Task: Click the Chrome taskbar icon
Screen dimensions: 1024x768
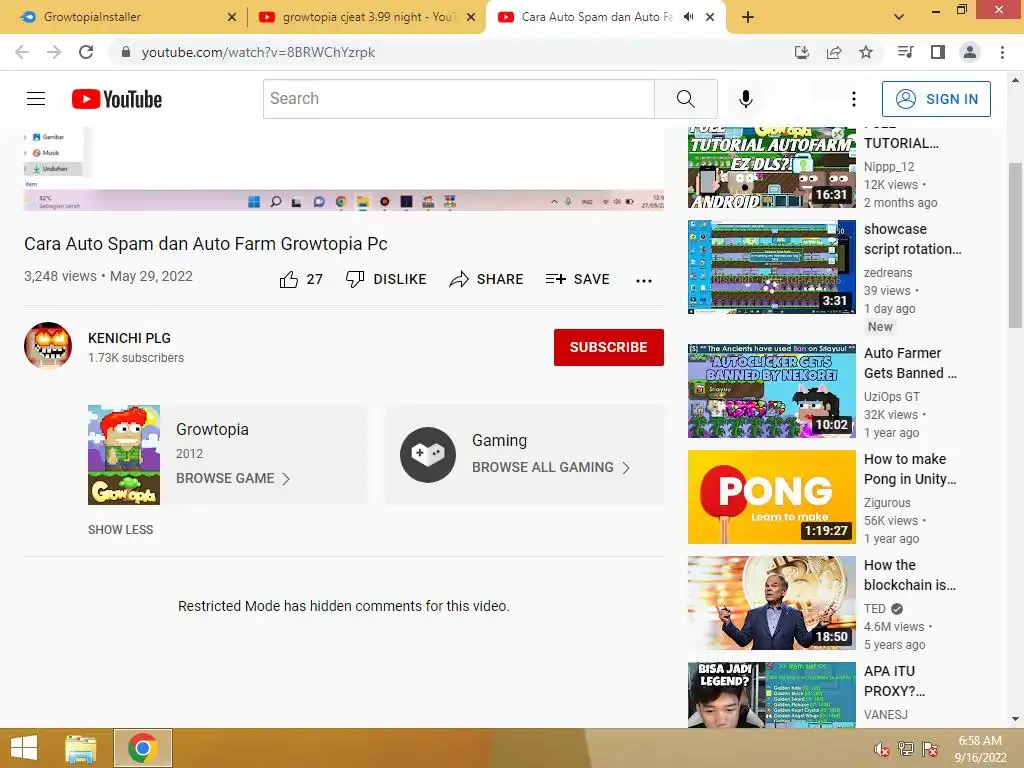Action: click(143, 748)
